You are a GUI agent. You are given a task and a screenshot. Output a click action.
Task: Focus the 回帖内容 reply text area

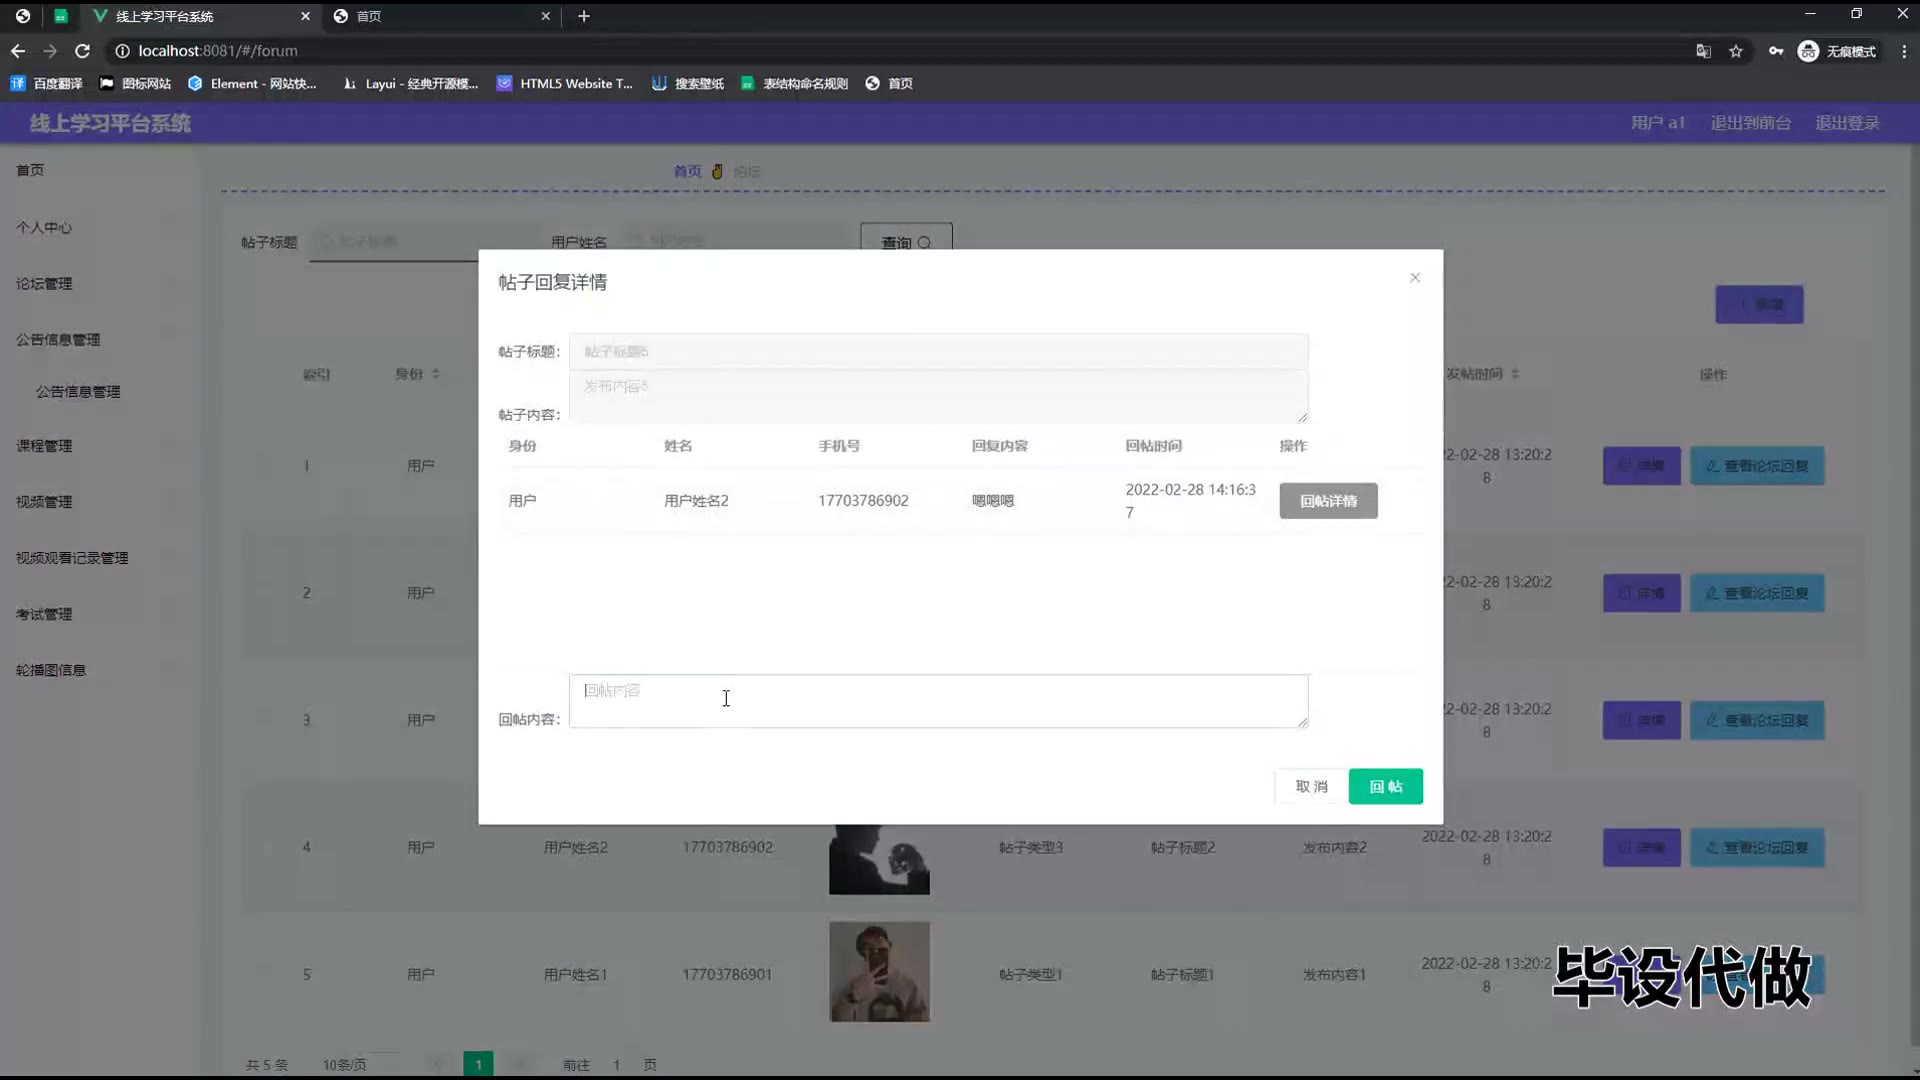938,701
